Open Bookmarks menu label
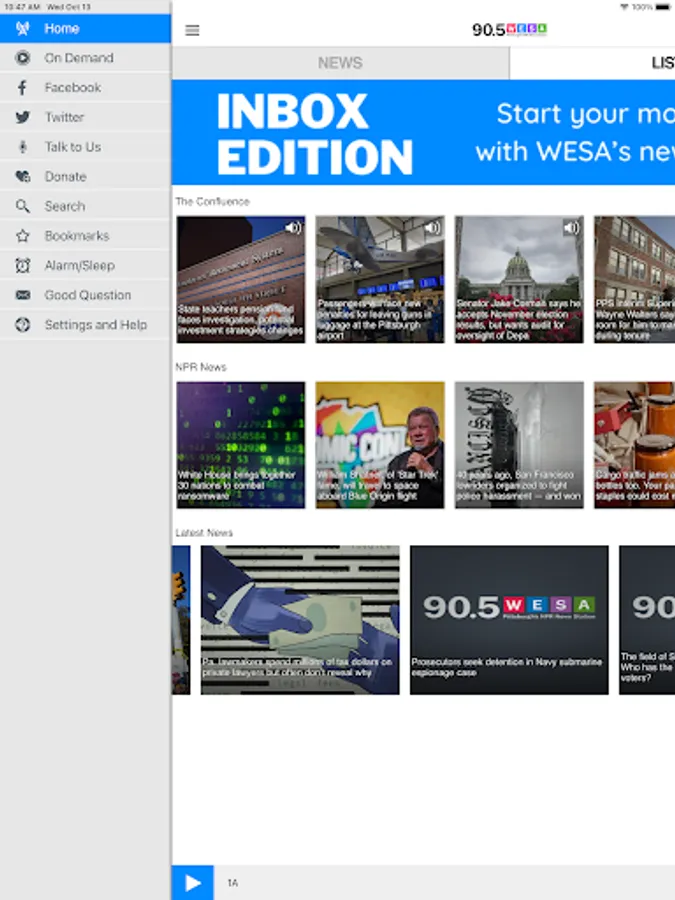This screenshot has width=675, height=900. coord(77,236)
